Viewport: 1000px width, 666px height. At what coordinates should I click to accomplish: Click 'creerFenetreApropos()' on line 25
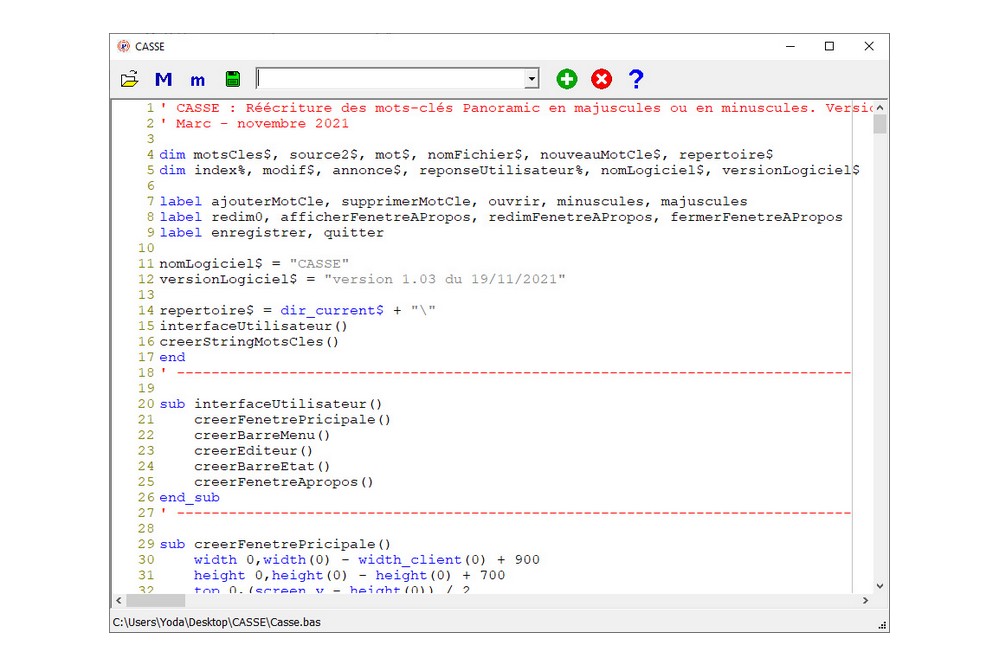(283, 482)
